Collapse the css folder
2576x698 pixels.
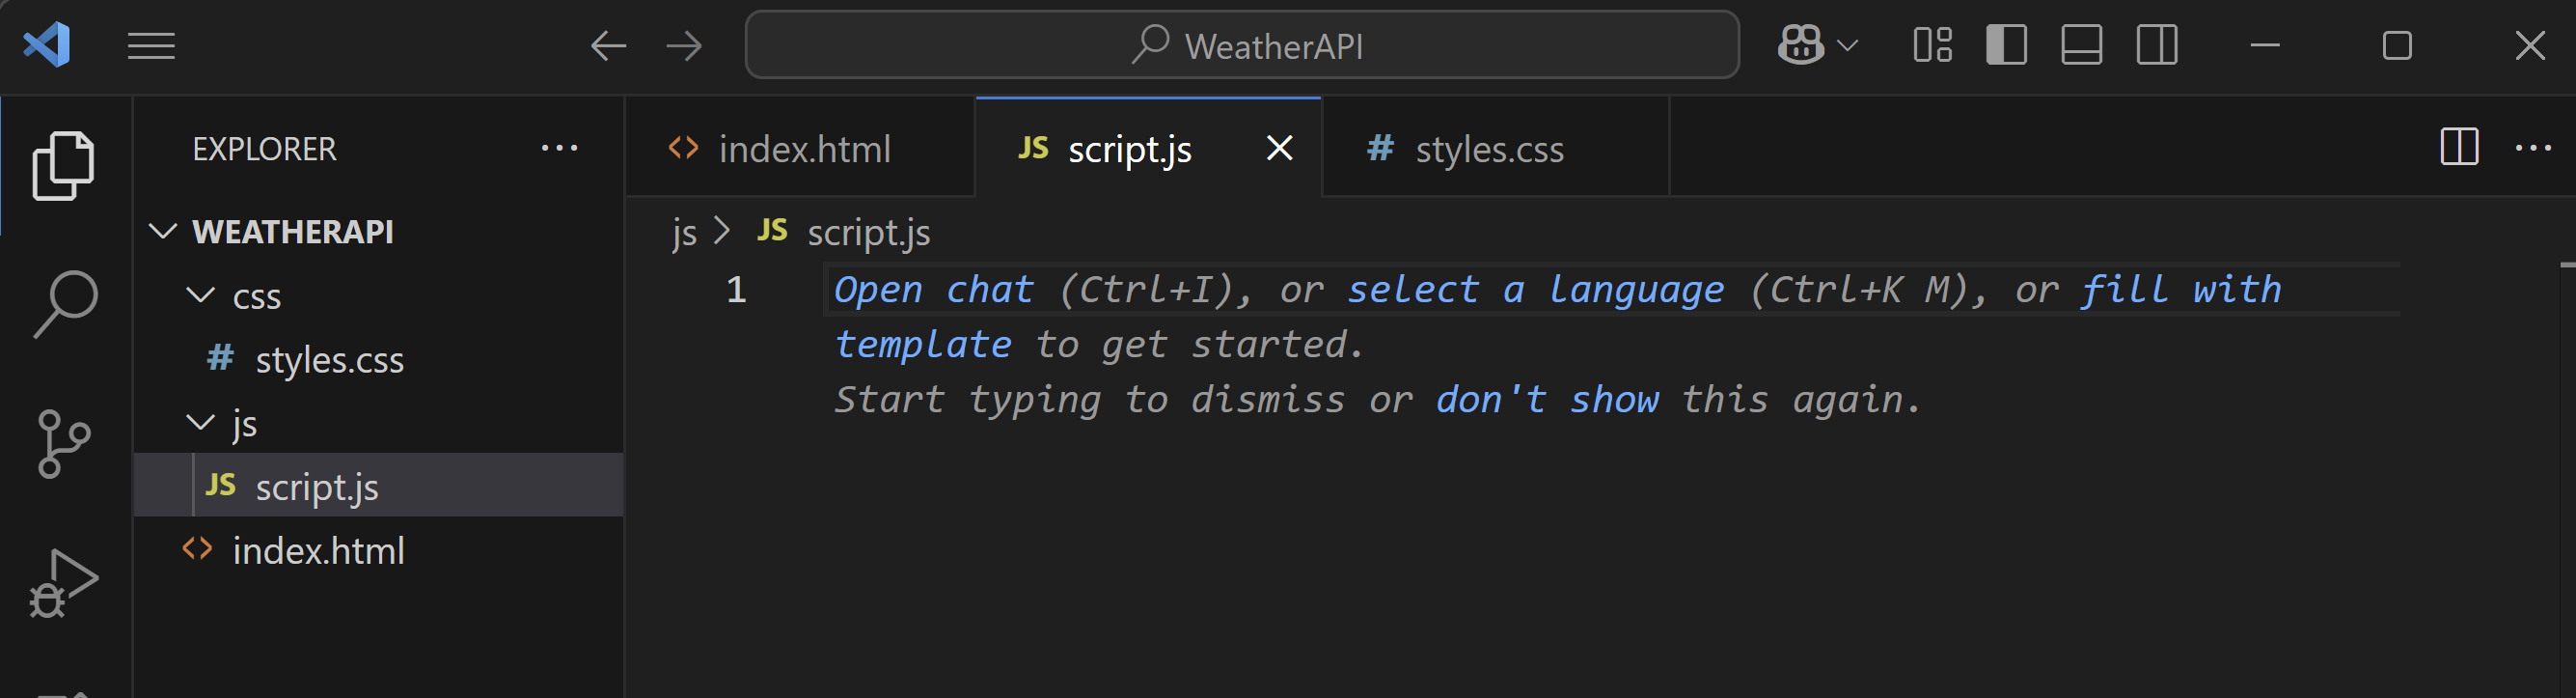click(201, 296)
